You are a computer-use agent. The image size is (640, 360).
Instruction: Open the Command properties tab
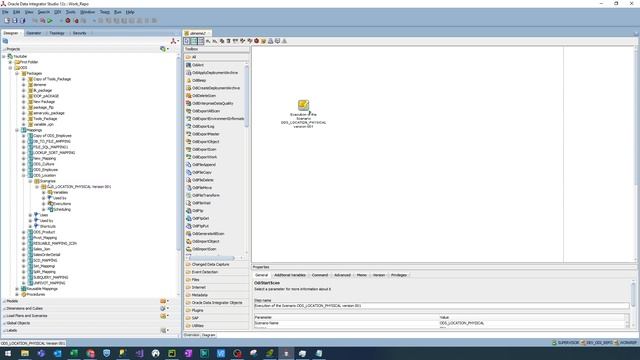click(x=320, y=275)
